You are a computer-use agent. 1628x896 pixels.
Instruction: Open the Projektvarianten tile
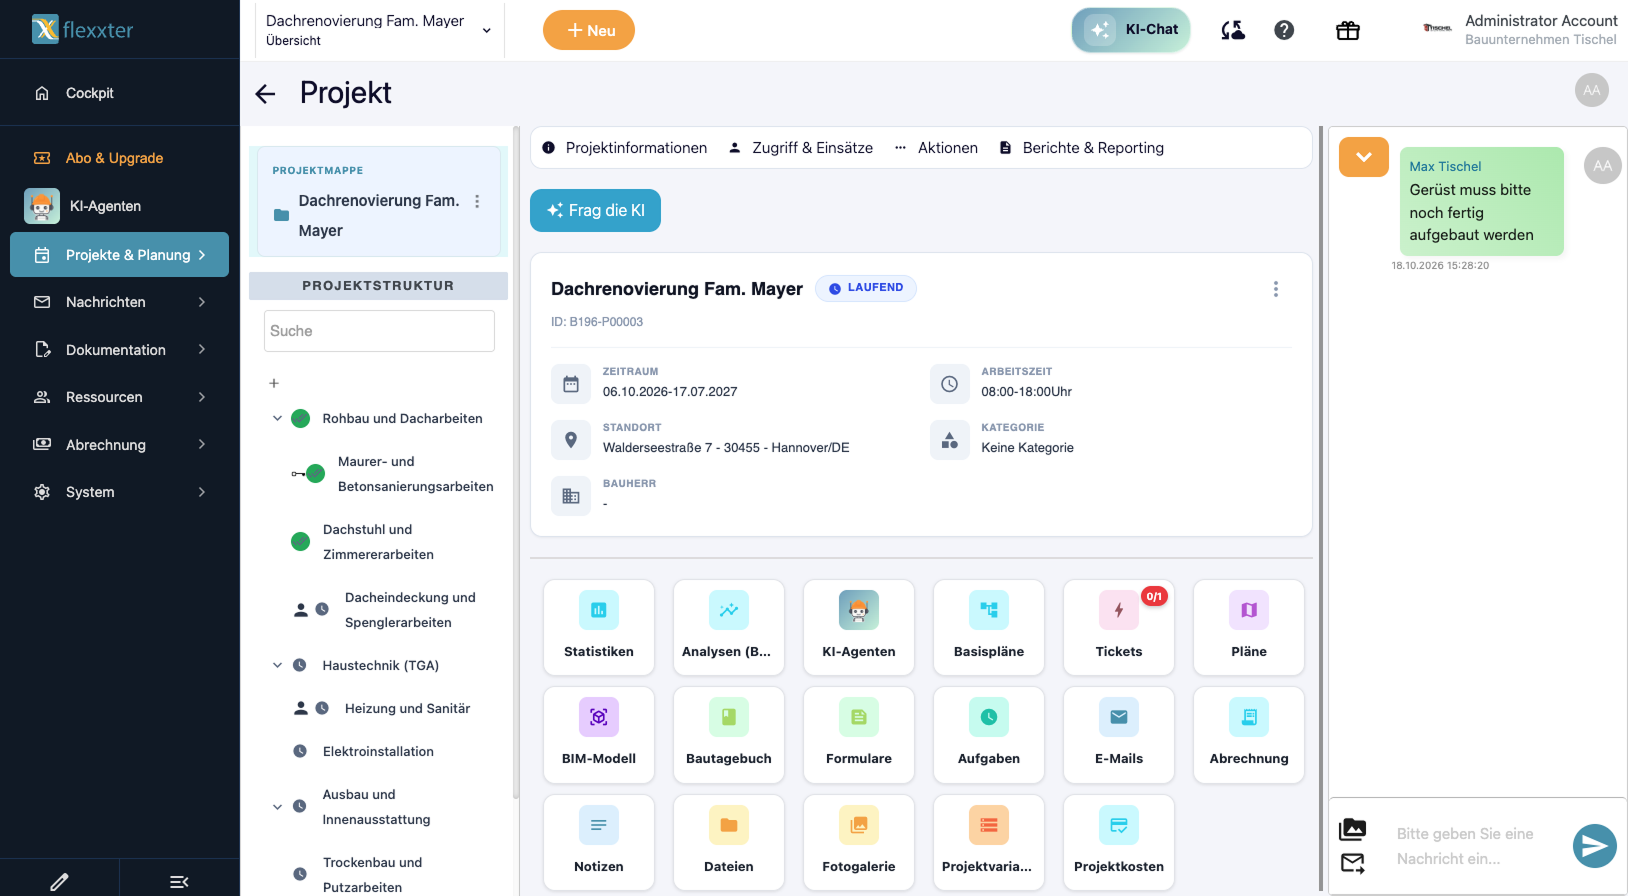[989, 842]
